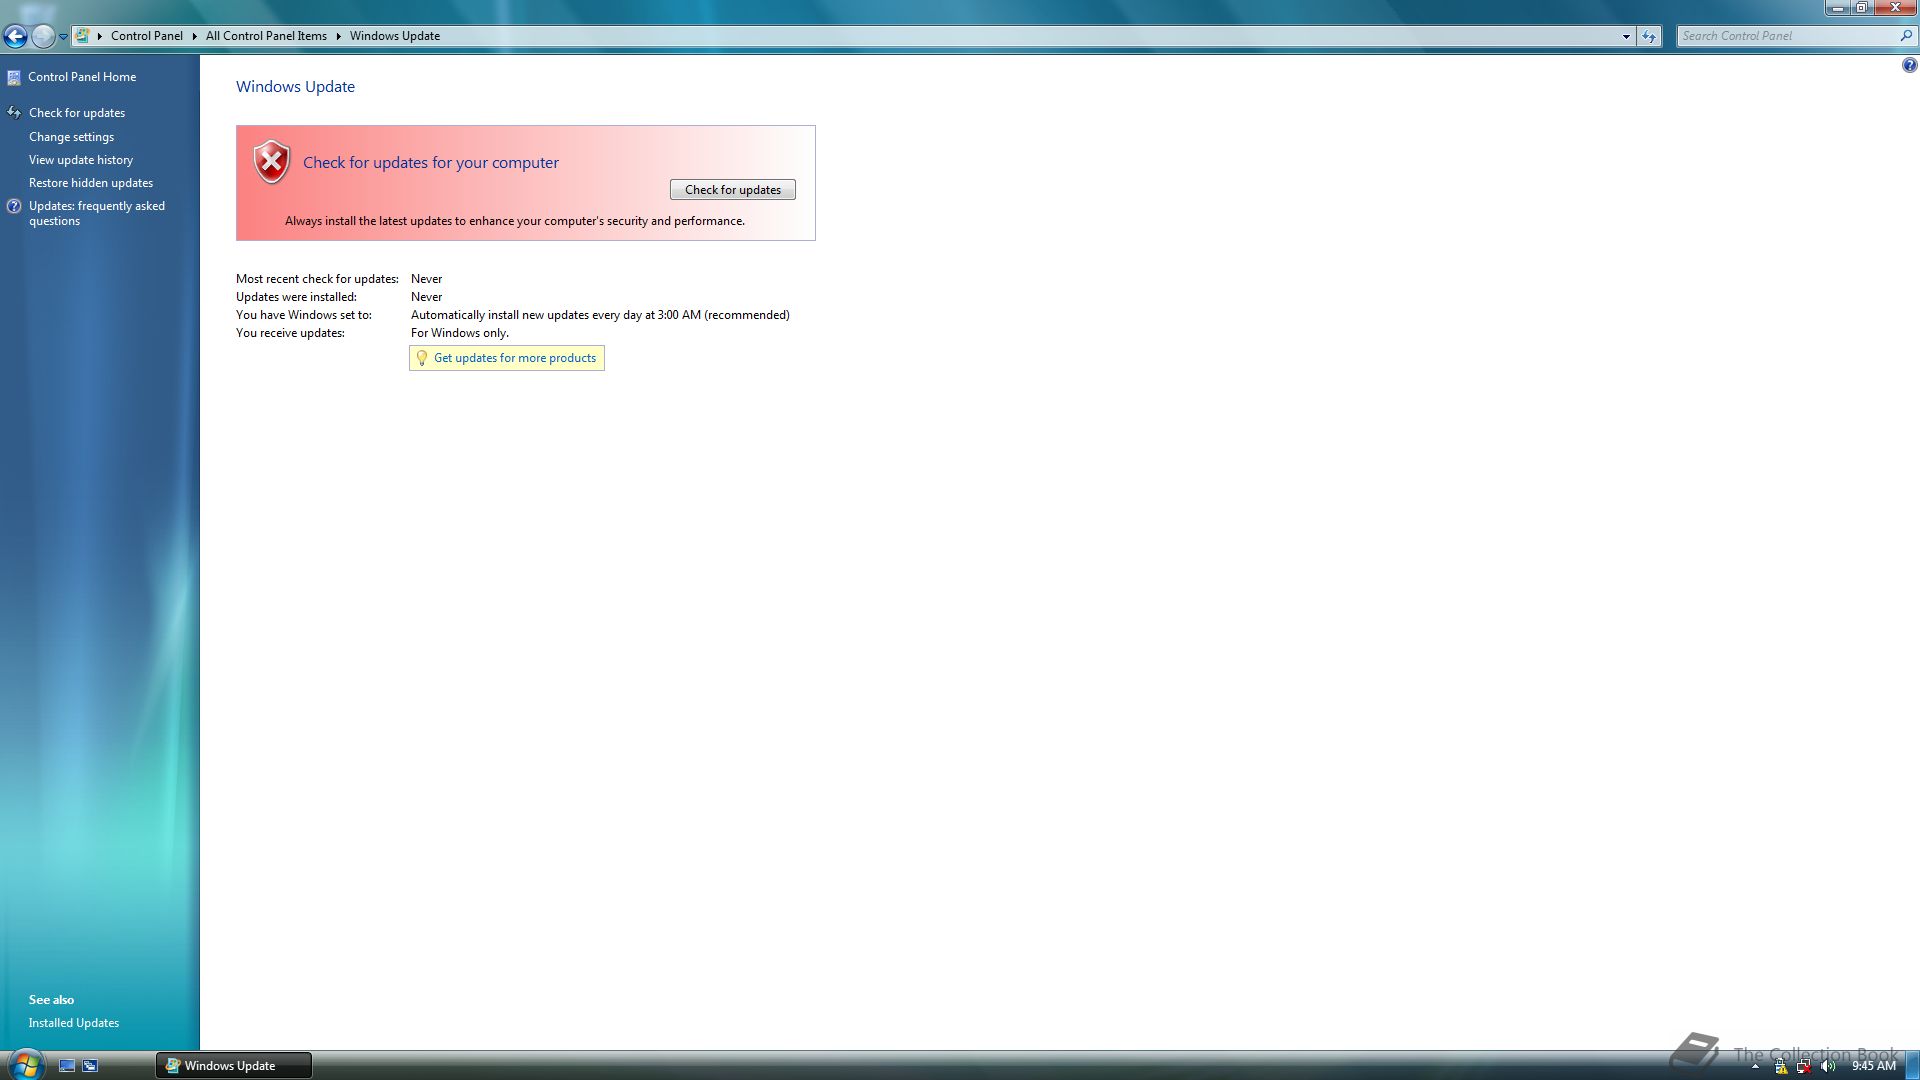Click the lightbulb tip icon
The width and height of the screenshot is (1920, 1080).
click(x=422, y=358)
